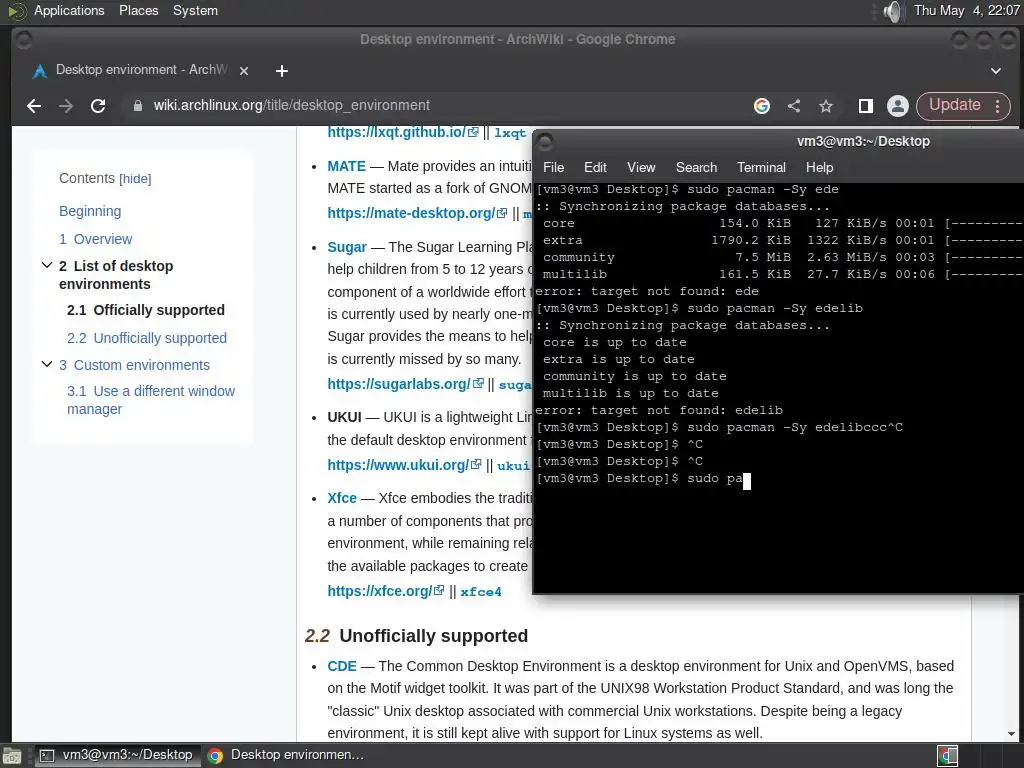Open the xfce4 package link
The width and height of the screenshot is (1024, 768).
pos(481,592)
